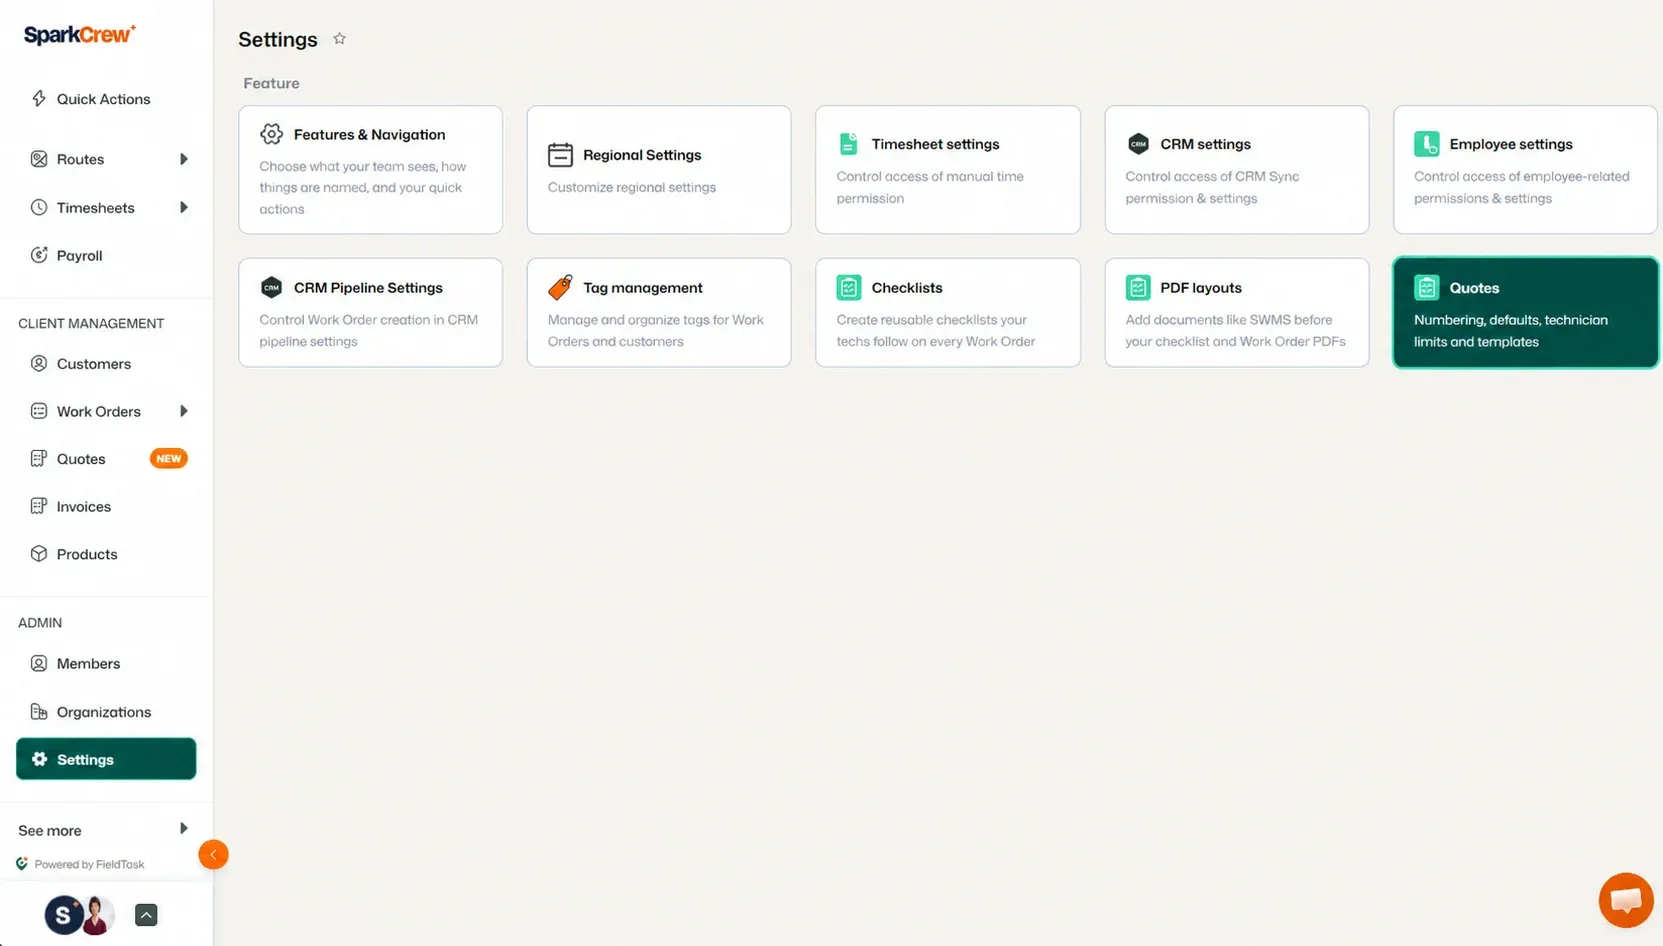Screen dimensions: 1663x946
Task: Expand the Timesheets submenu arrow
Action: coord(183,207)
